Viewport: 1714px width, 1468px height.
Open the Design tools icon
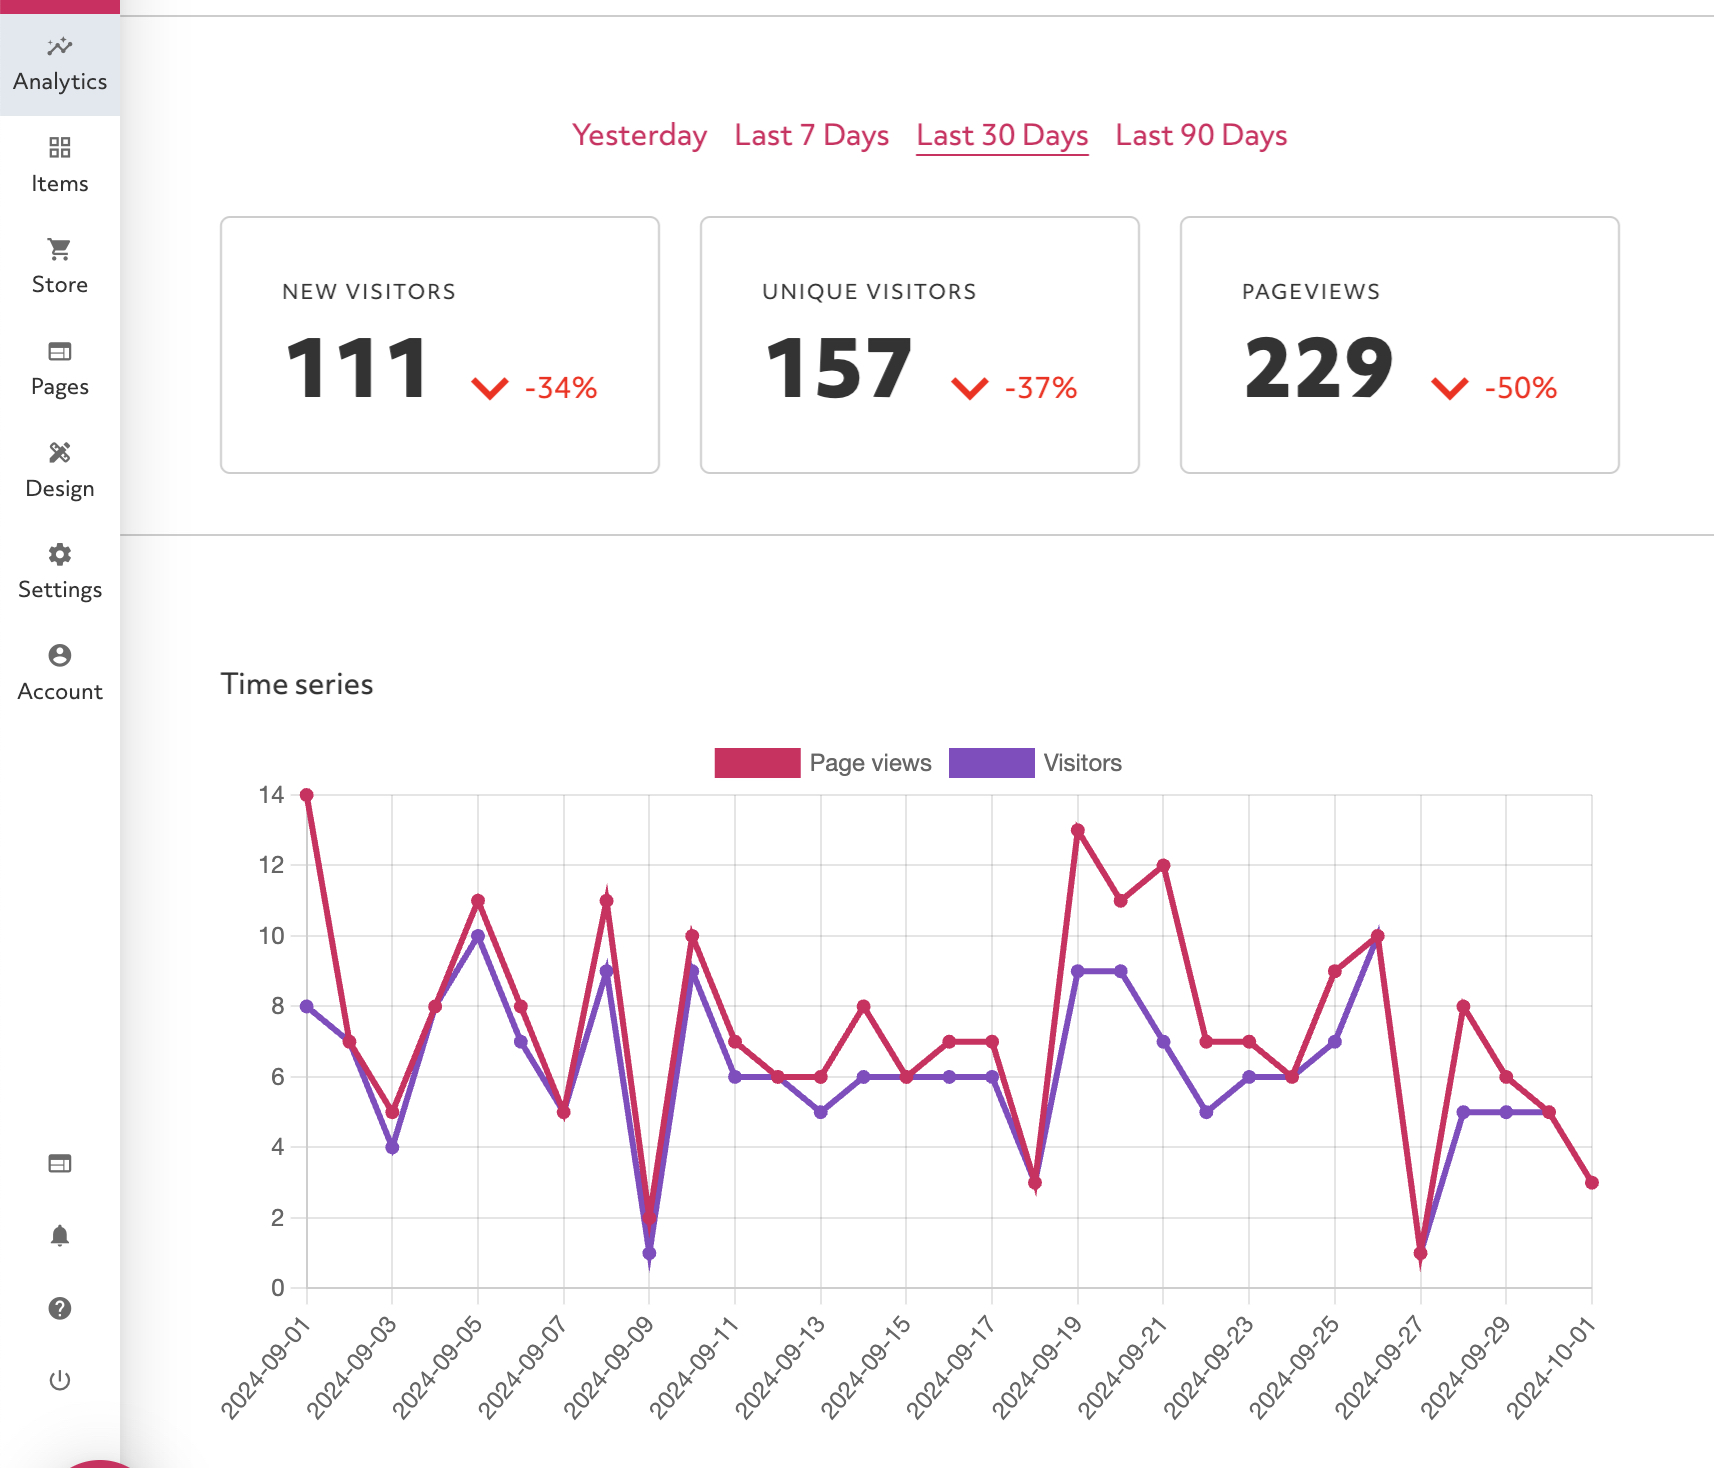click(x=60, y=453)
